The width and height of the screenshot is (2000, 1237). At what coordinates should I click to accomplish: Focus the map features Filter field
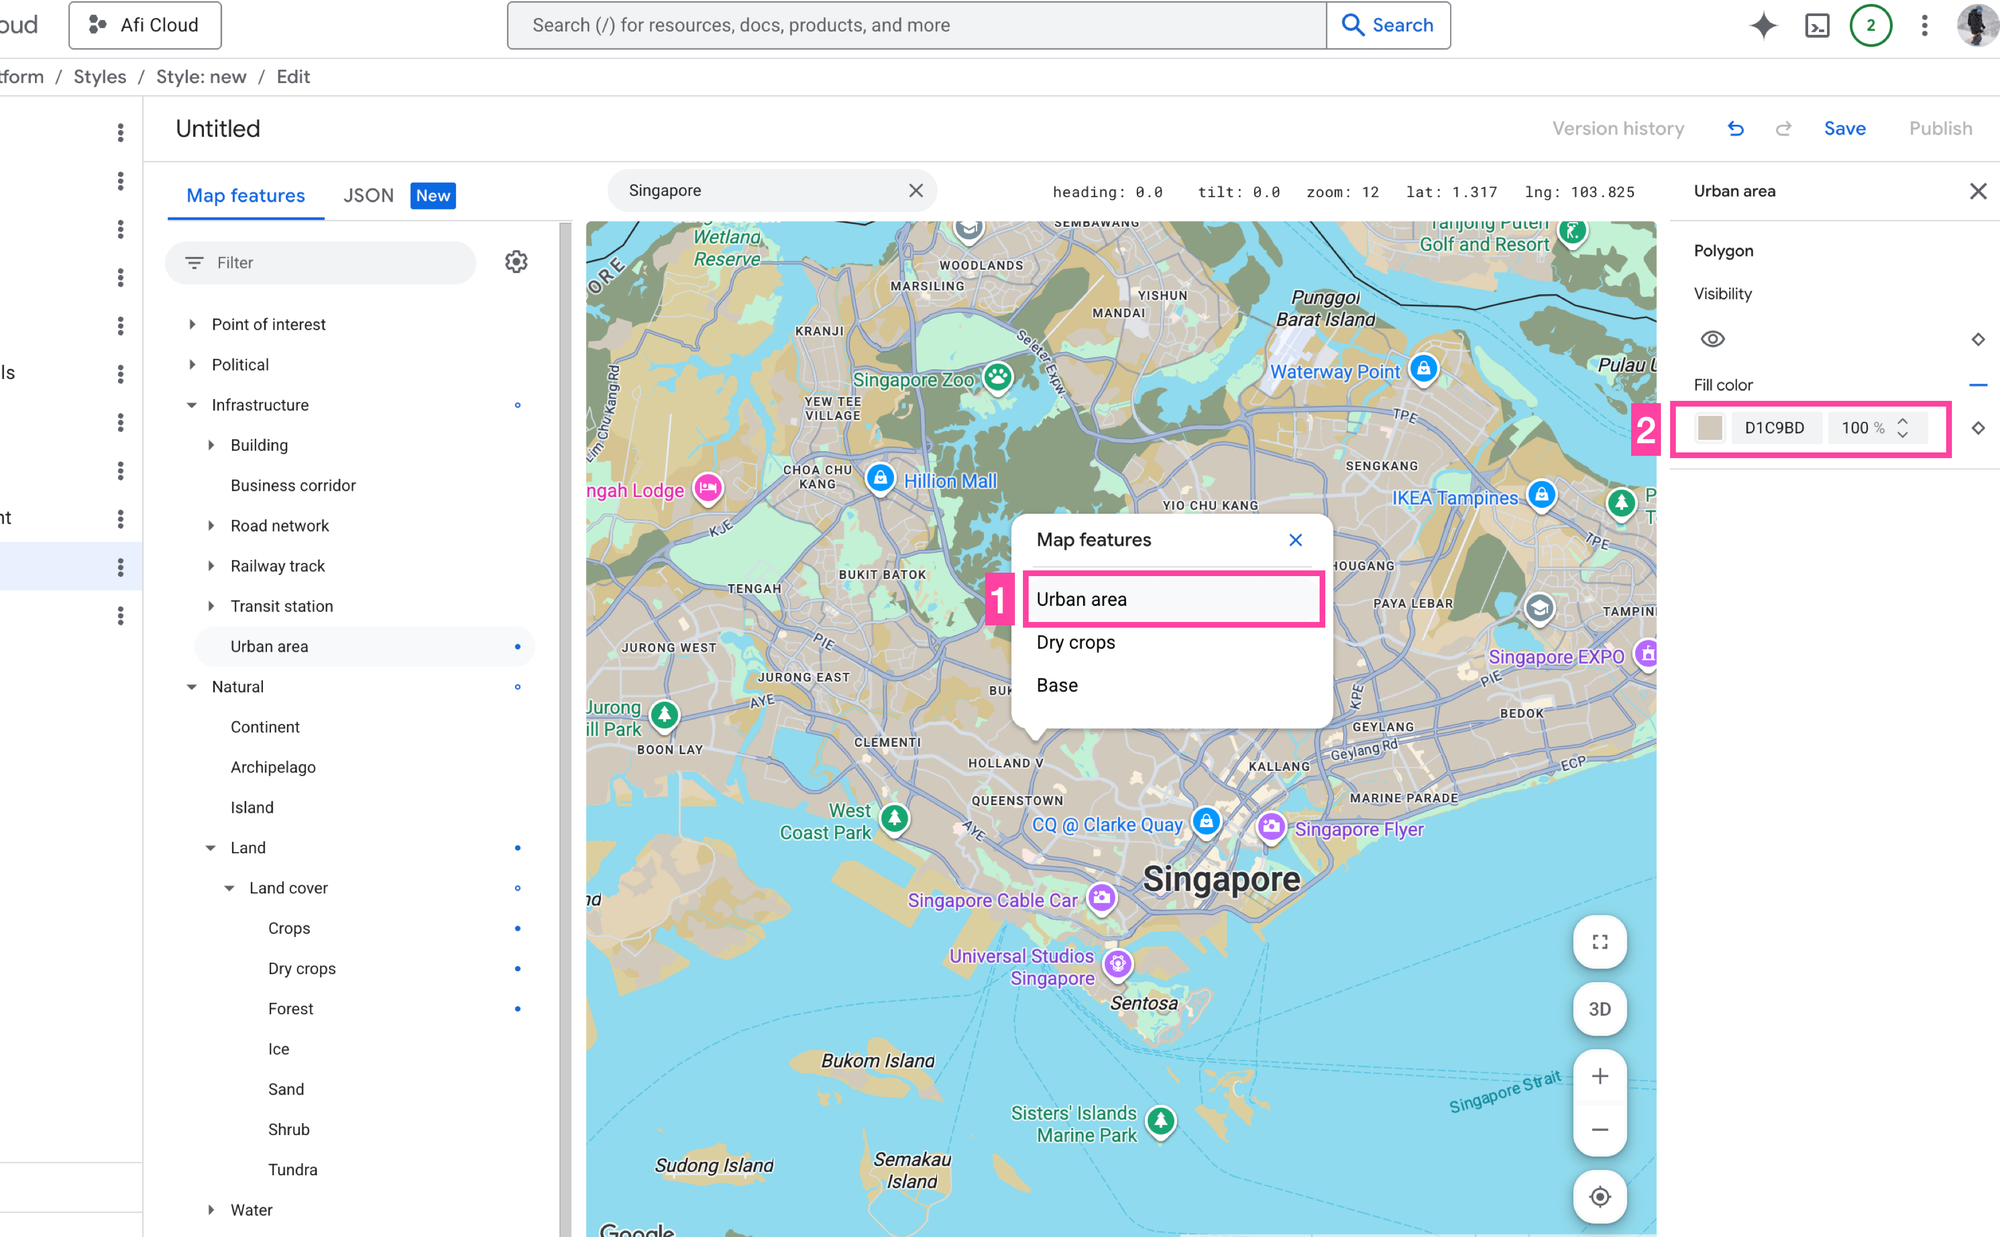[x=320, y=263]
